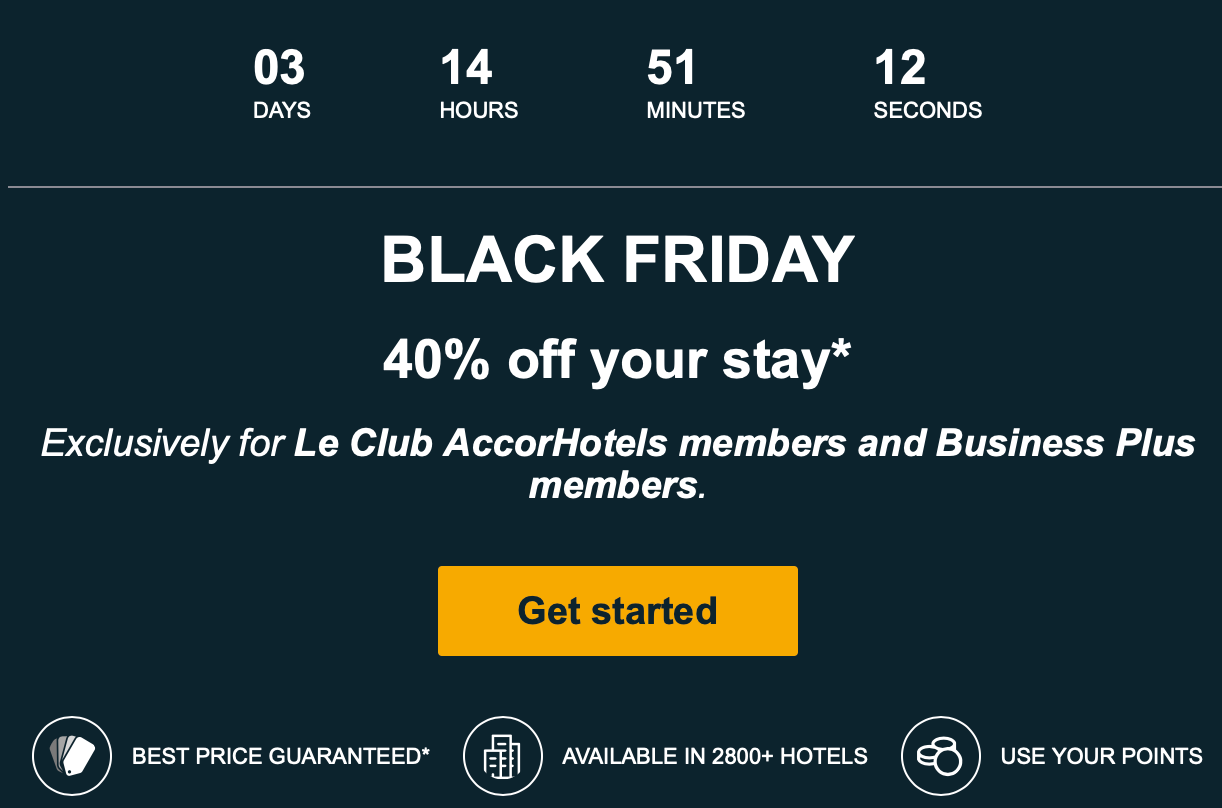Image resolution: width=1222 pixels, height=808 pixels.
Task: Click the Get started button
Action: point(618,611)
